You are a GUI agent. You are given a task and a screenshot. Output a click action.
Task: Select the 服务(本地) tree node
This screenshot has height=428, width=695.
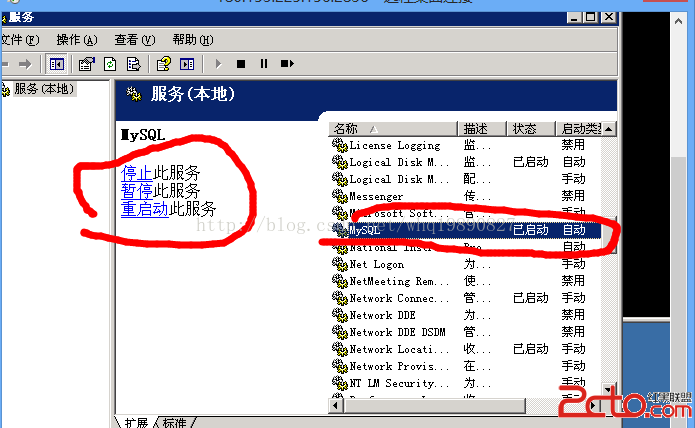[x=43, y=89]
